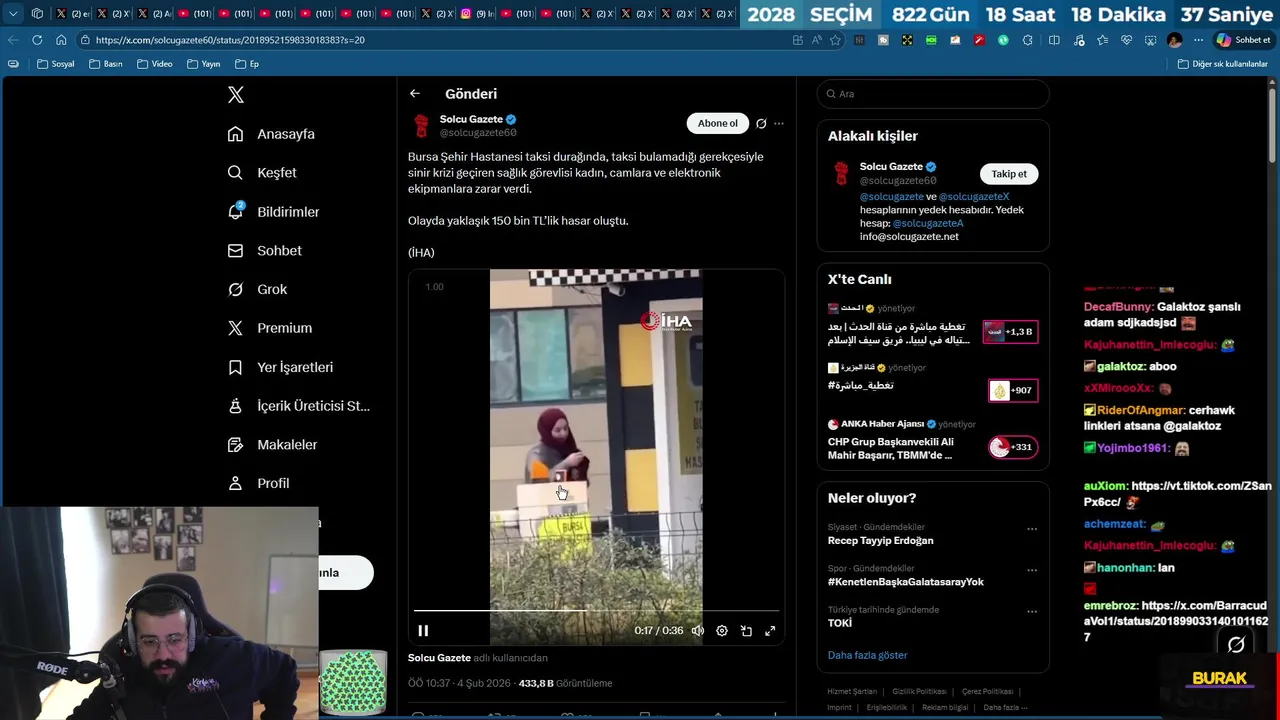Screen dimensions: 1280x720
Task: Open Yer İşaretleri bookmarks
Action: click(x=280, y=367)
